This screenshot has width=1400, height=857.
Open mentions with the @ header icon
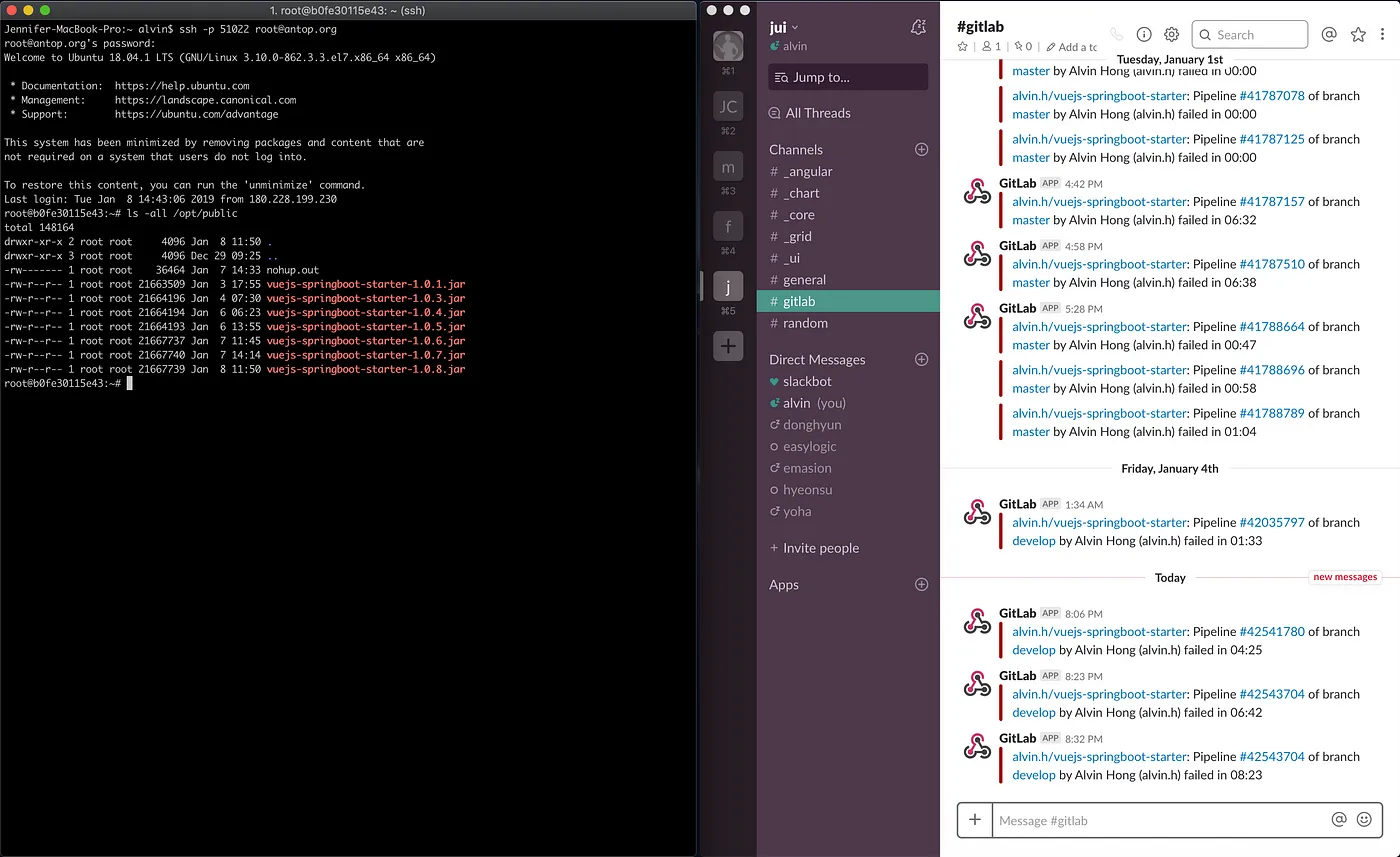(x=1329, y=34)
